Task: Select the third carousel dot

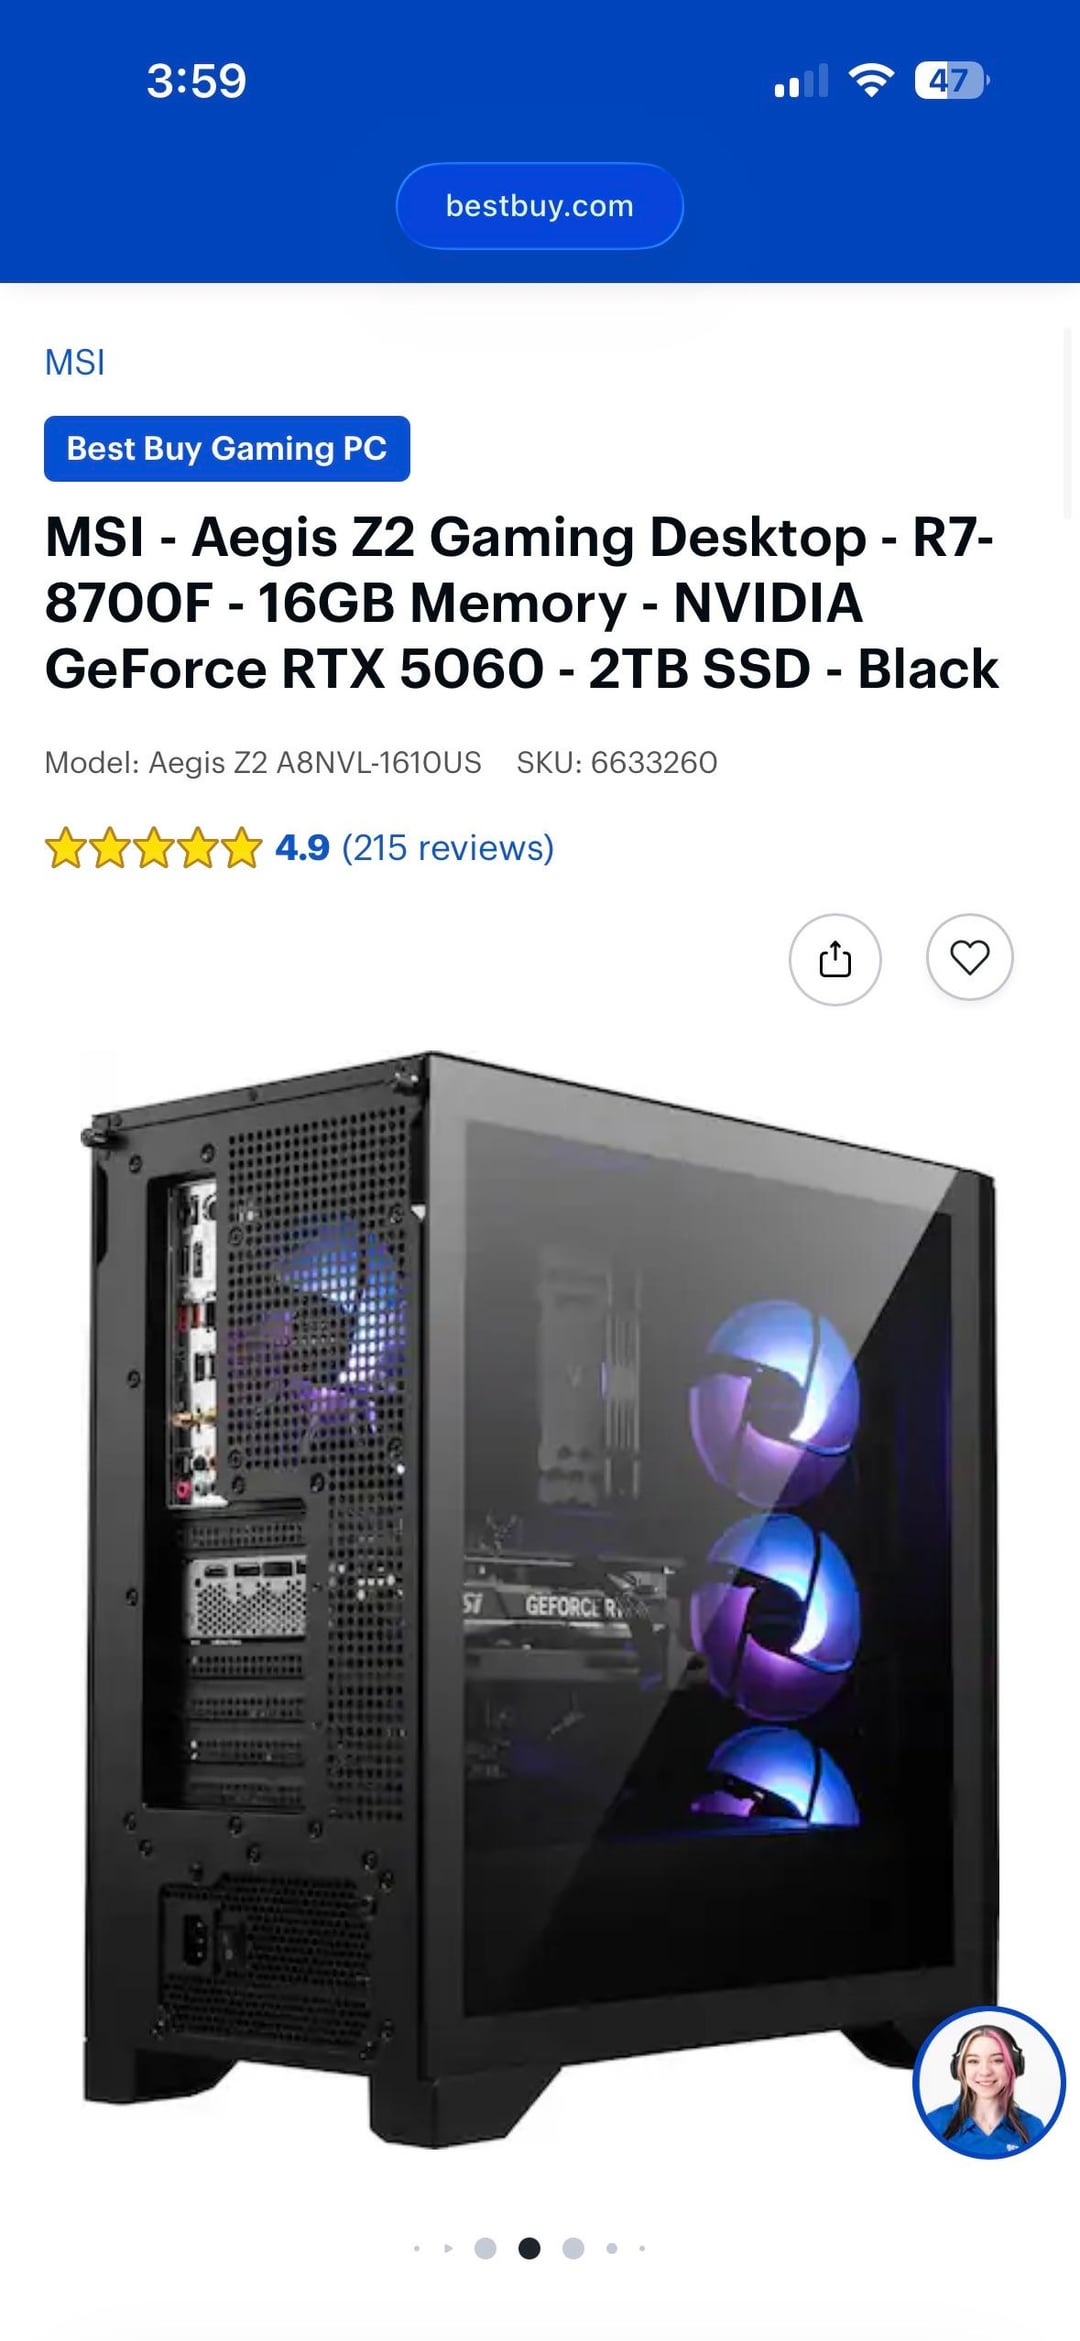Action: click(485, 2248)
